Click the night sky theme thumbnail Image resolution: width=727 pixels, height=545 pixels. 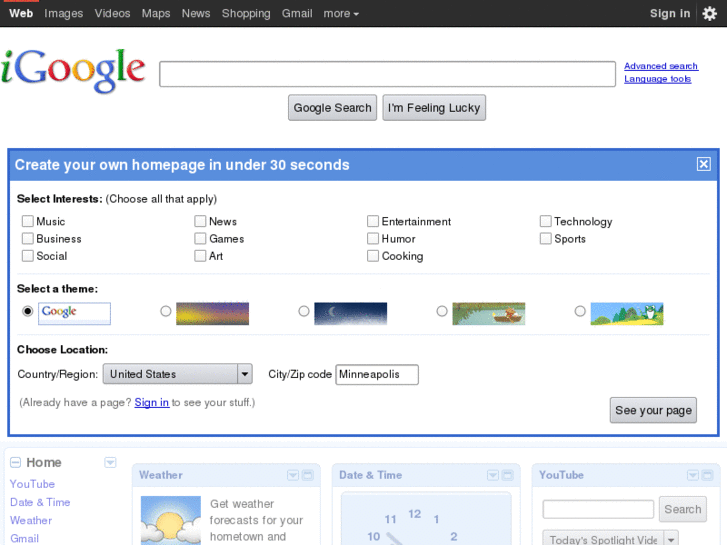[351, 314]
